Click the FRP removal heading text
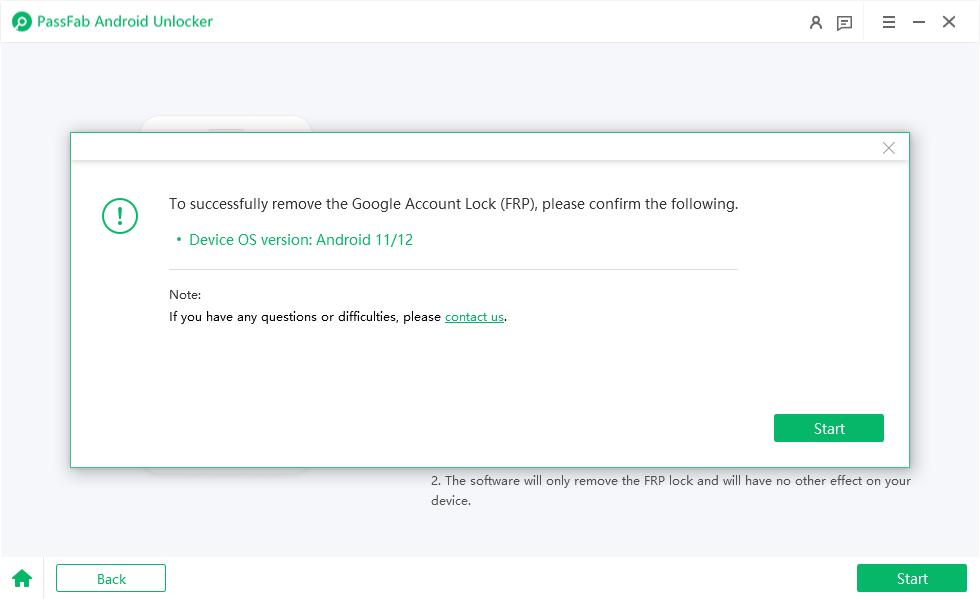The width and height of the screenshot is (980, 600). 453,204
